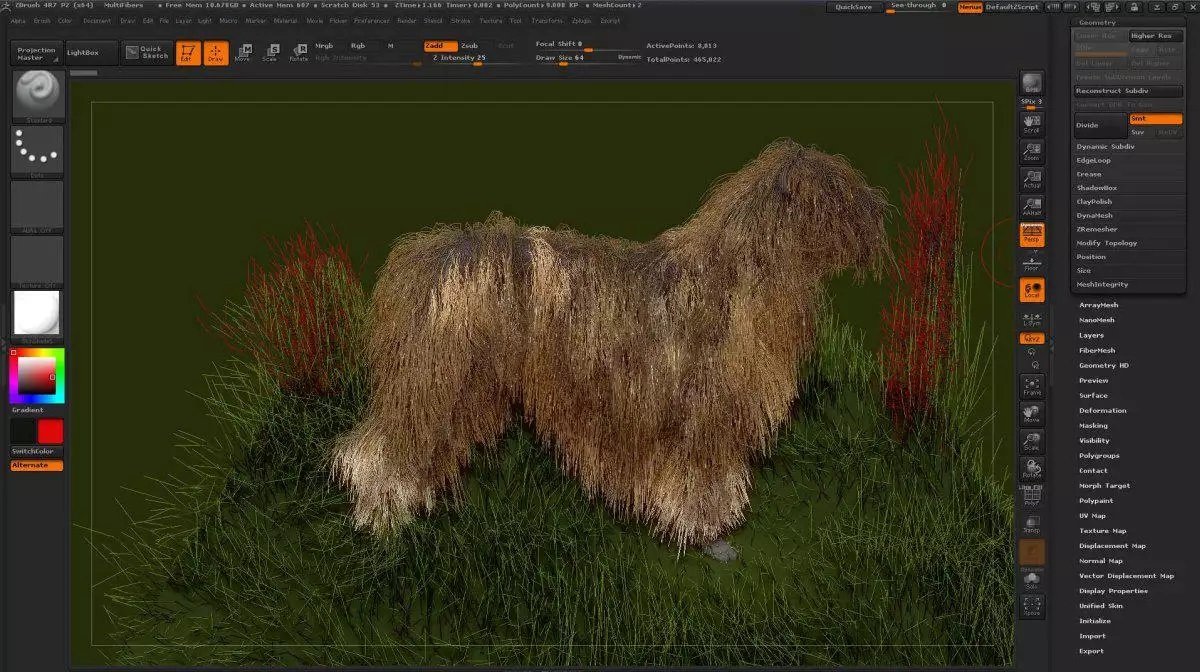The width and height of the screenshot is (1200, 672).
Task: Toggle PolyF wireframe display
Action: click(x=1032, y=497)
